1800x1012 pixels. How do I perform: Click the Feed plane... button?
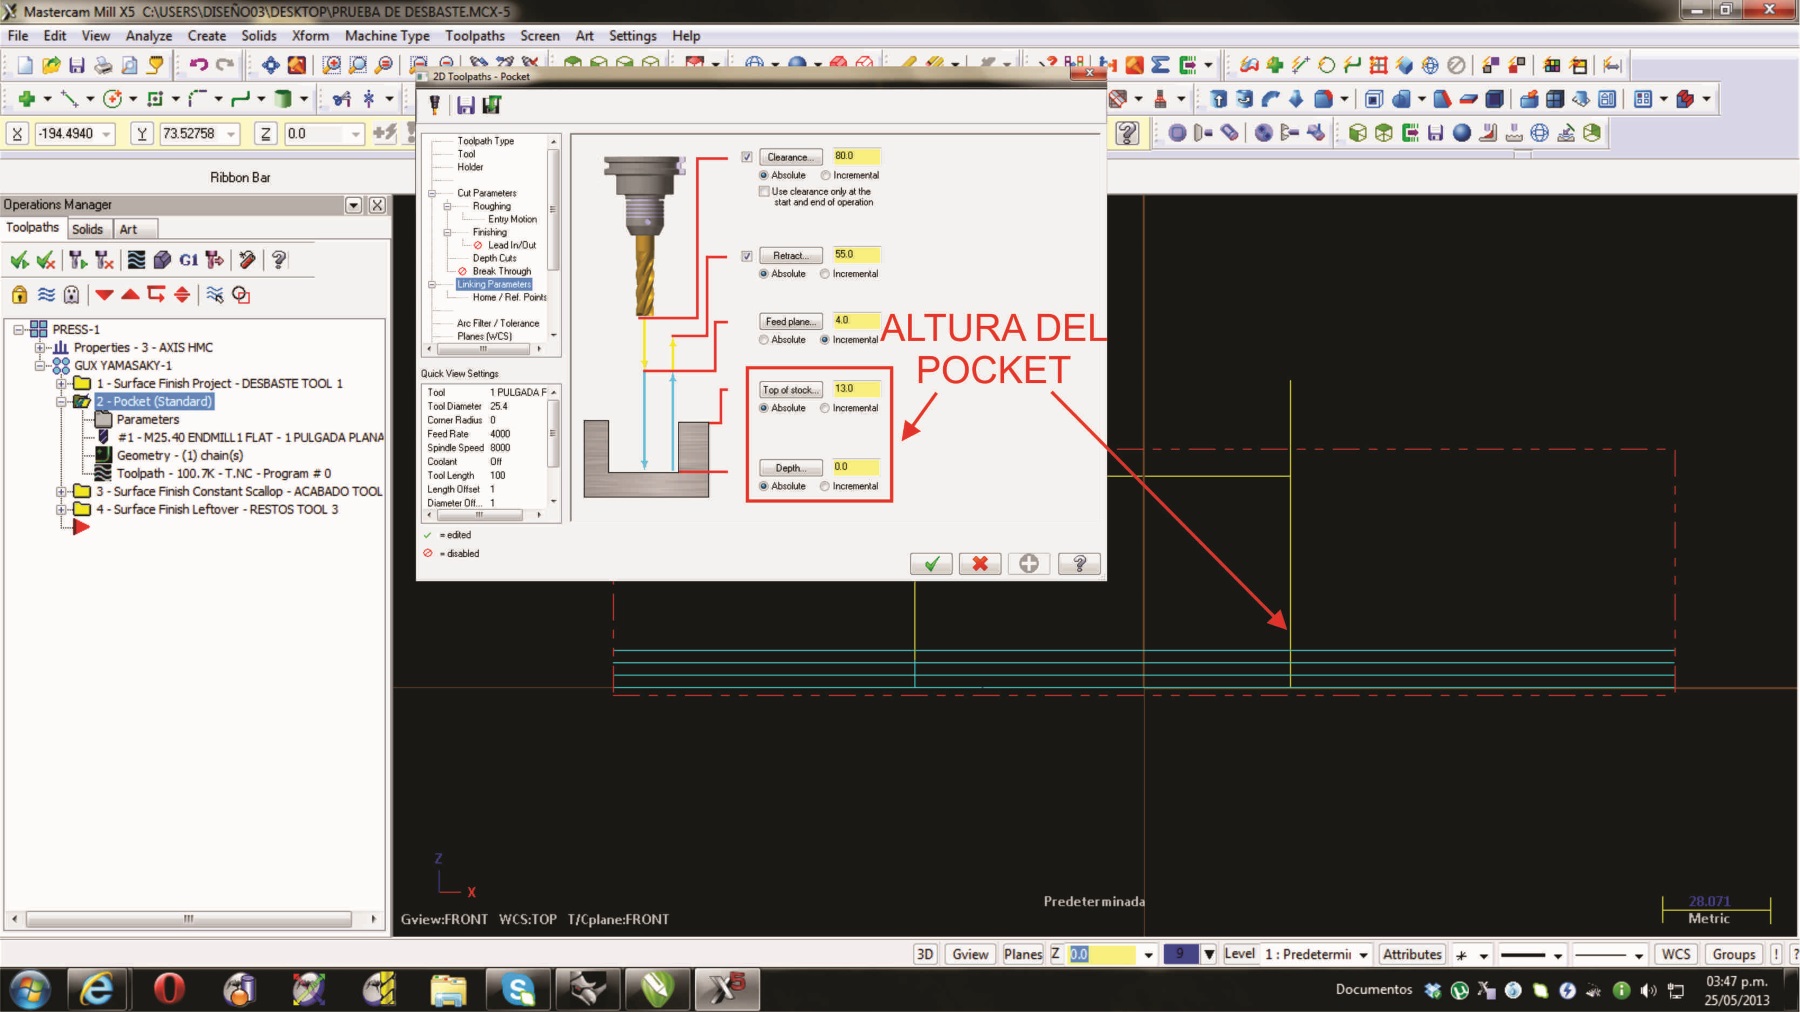[x=791, y=322]
